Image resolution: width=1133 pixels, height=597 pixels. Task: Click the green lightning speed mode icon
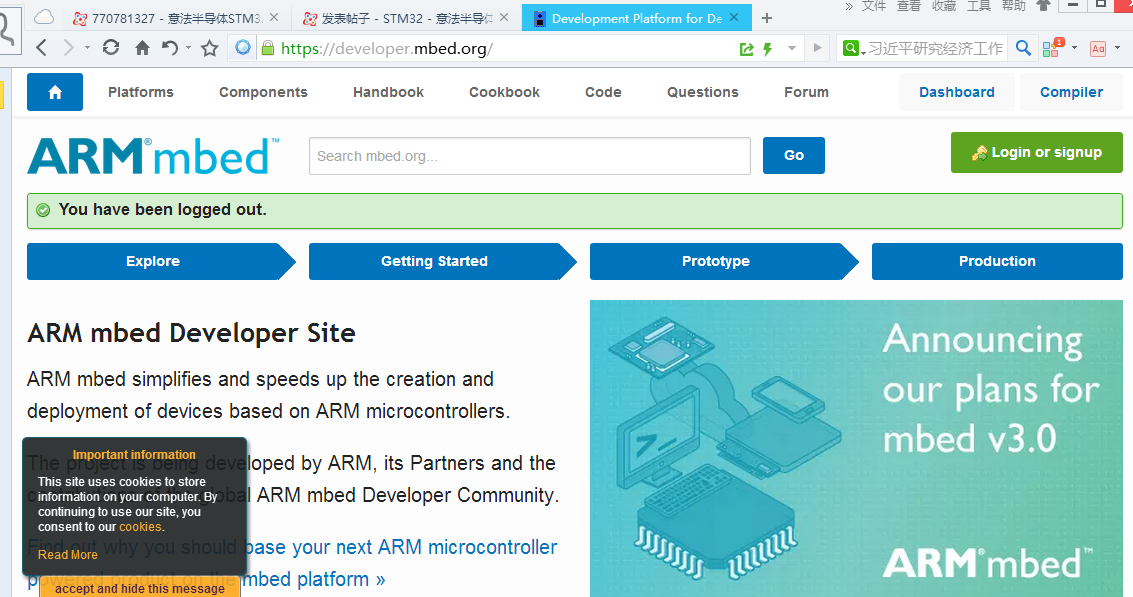[x=767, y=49]
